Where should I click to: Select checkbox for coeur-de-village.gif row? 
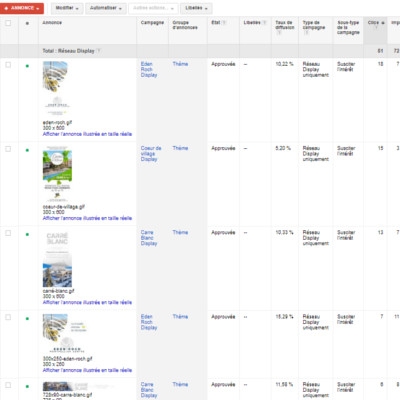(x=8, y=149)
